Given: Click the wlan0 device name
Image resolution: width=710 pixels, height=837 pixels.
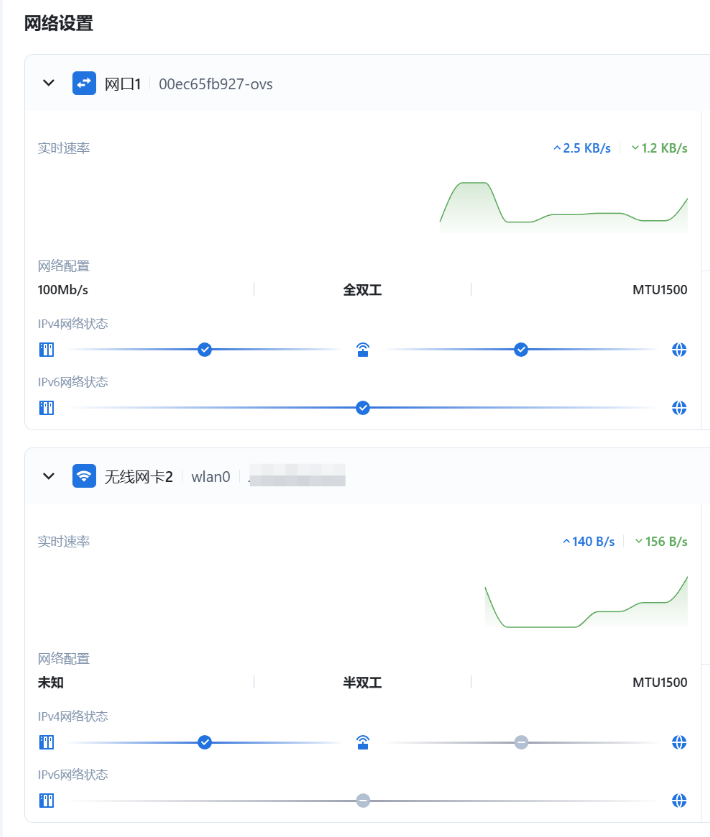Looking at the screenshot, I should point(211,477).
